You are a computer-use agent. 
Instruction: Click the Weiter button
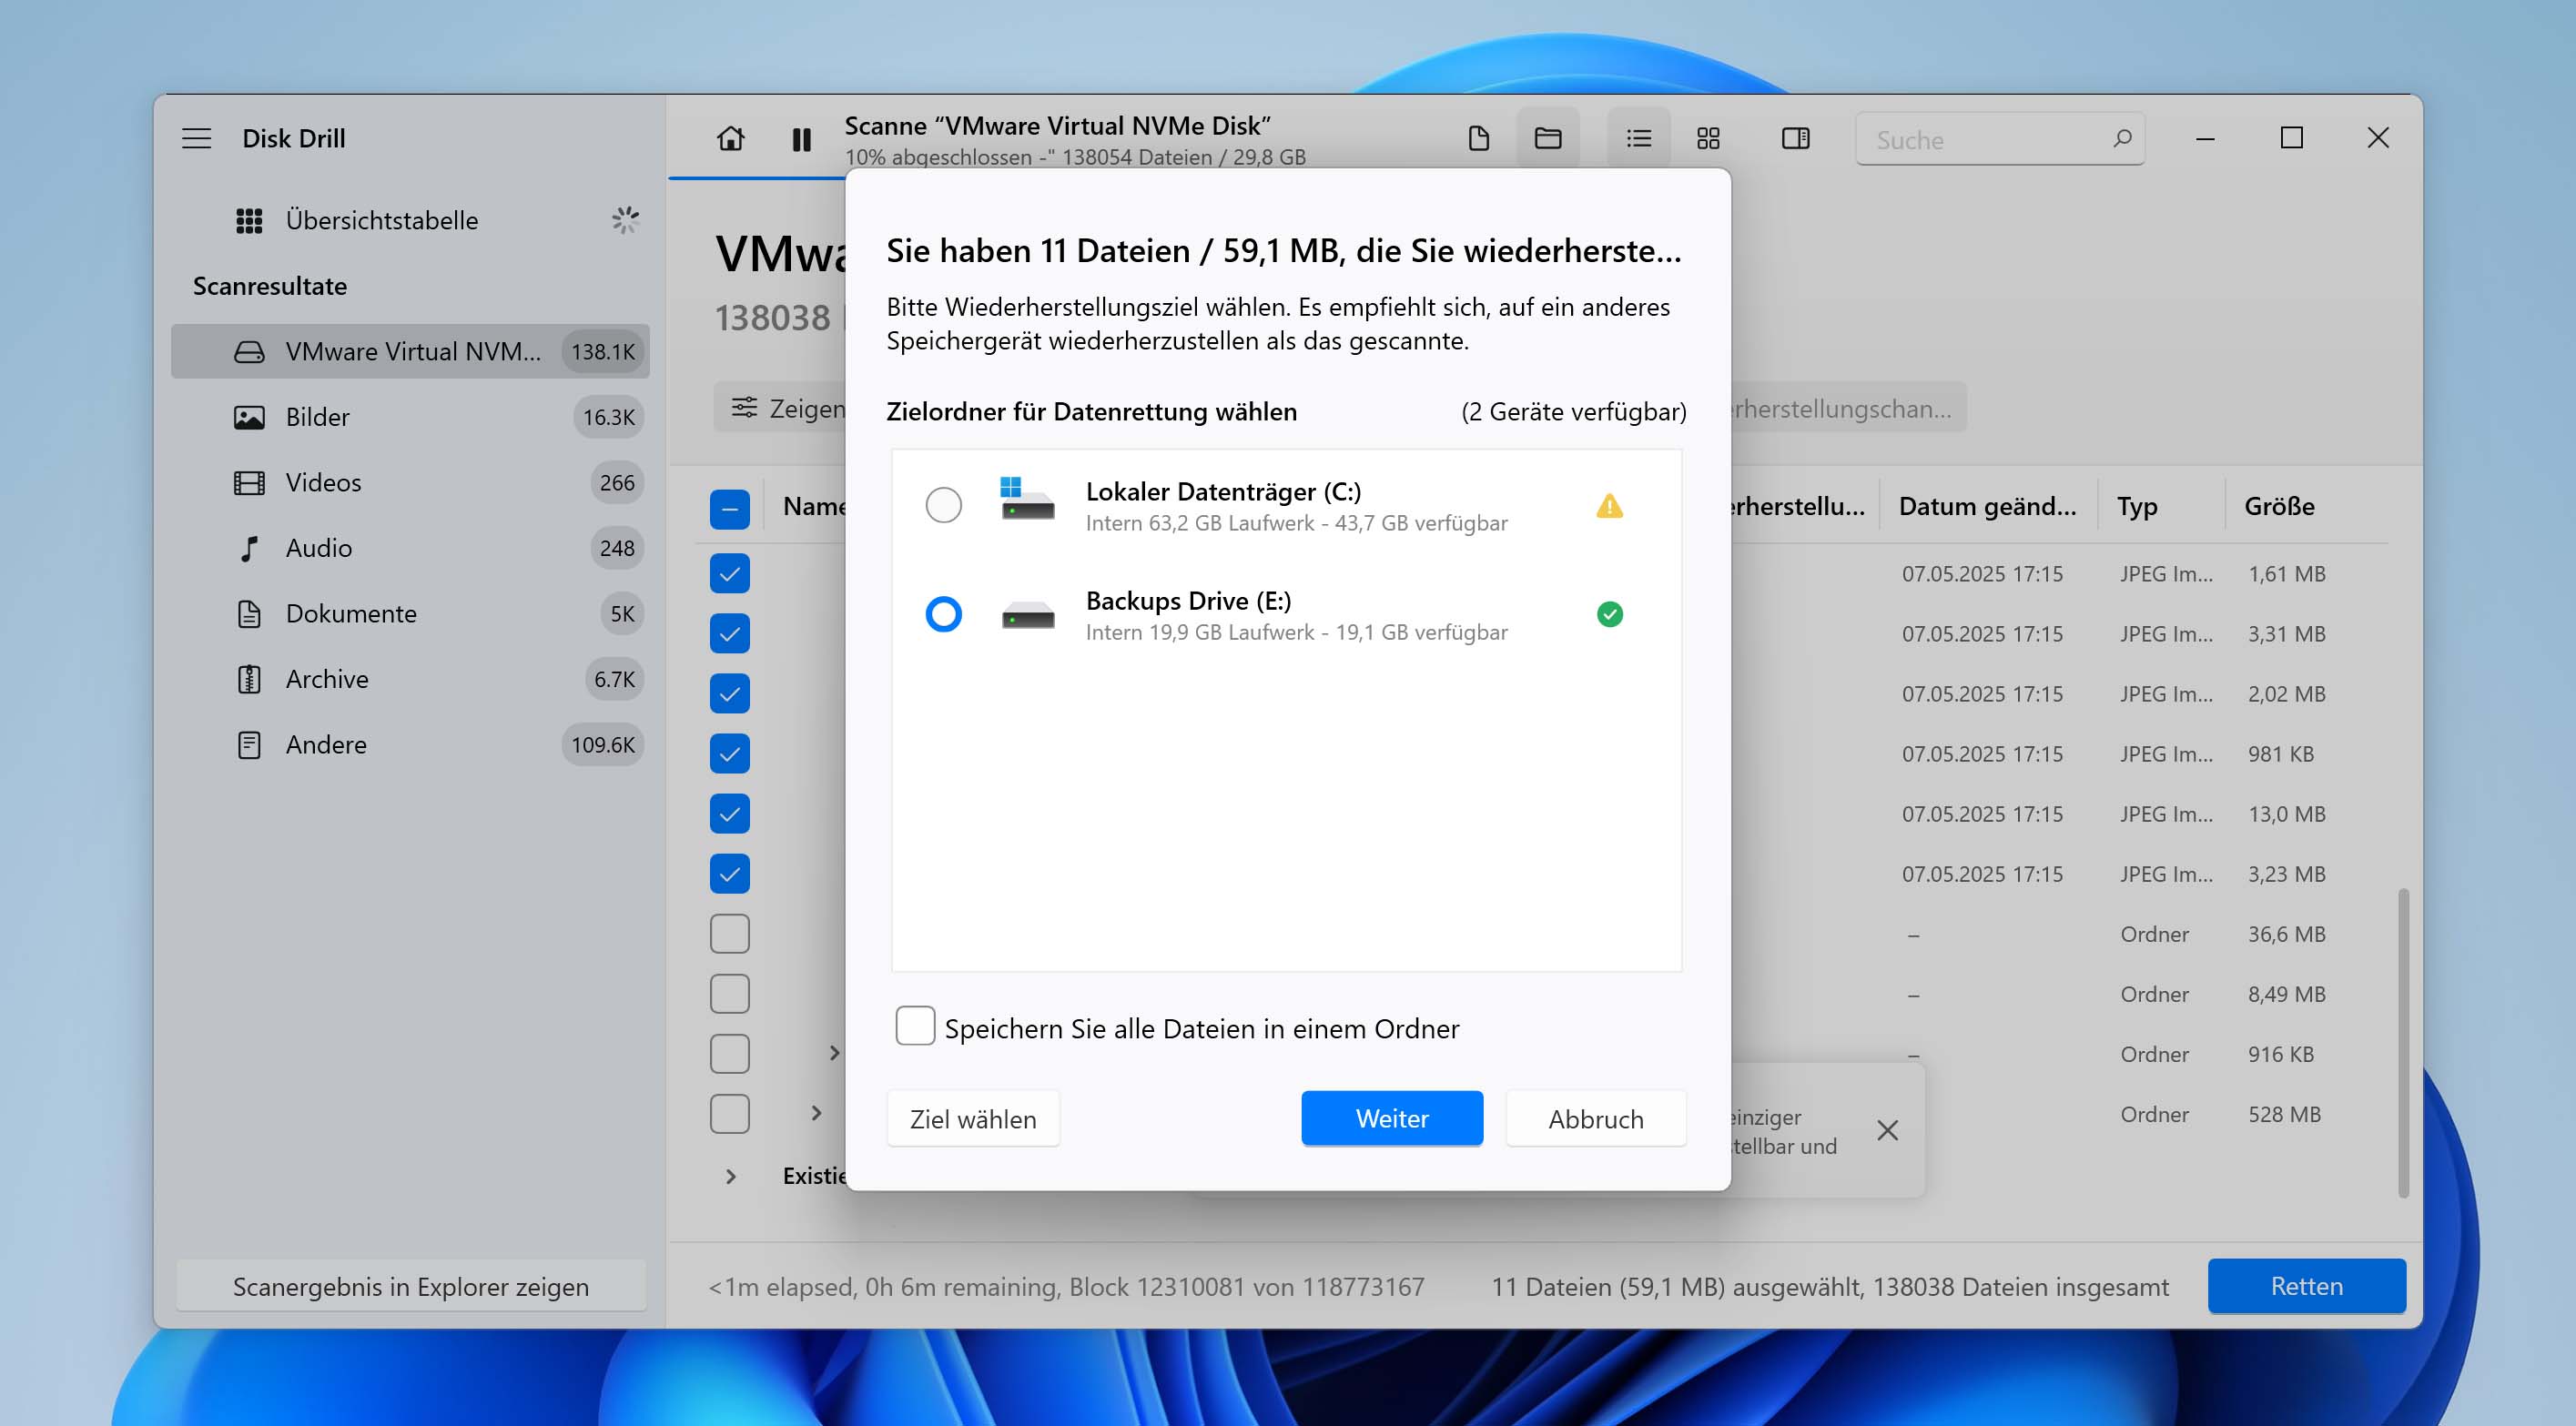click(1391, 1118)
